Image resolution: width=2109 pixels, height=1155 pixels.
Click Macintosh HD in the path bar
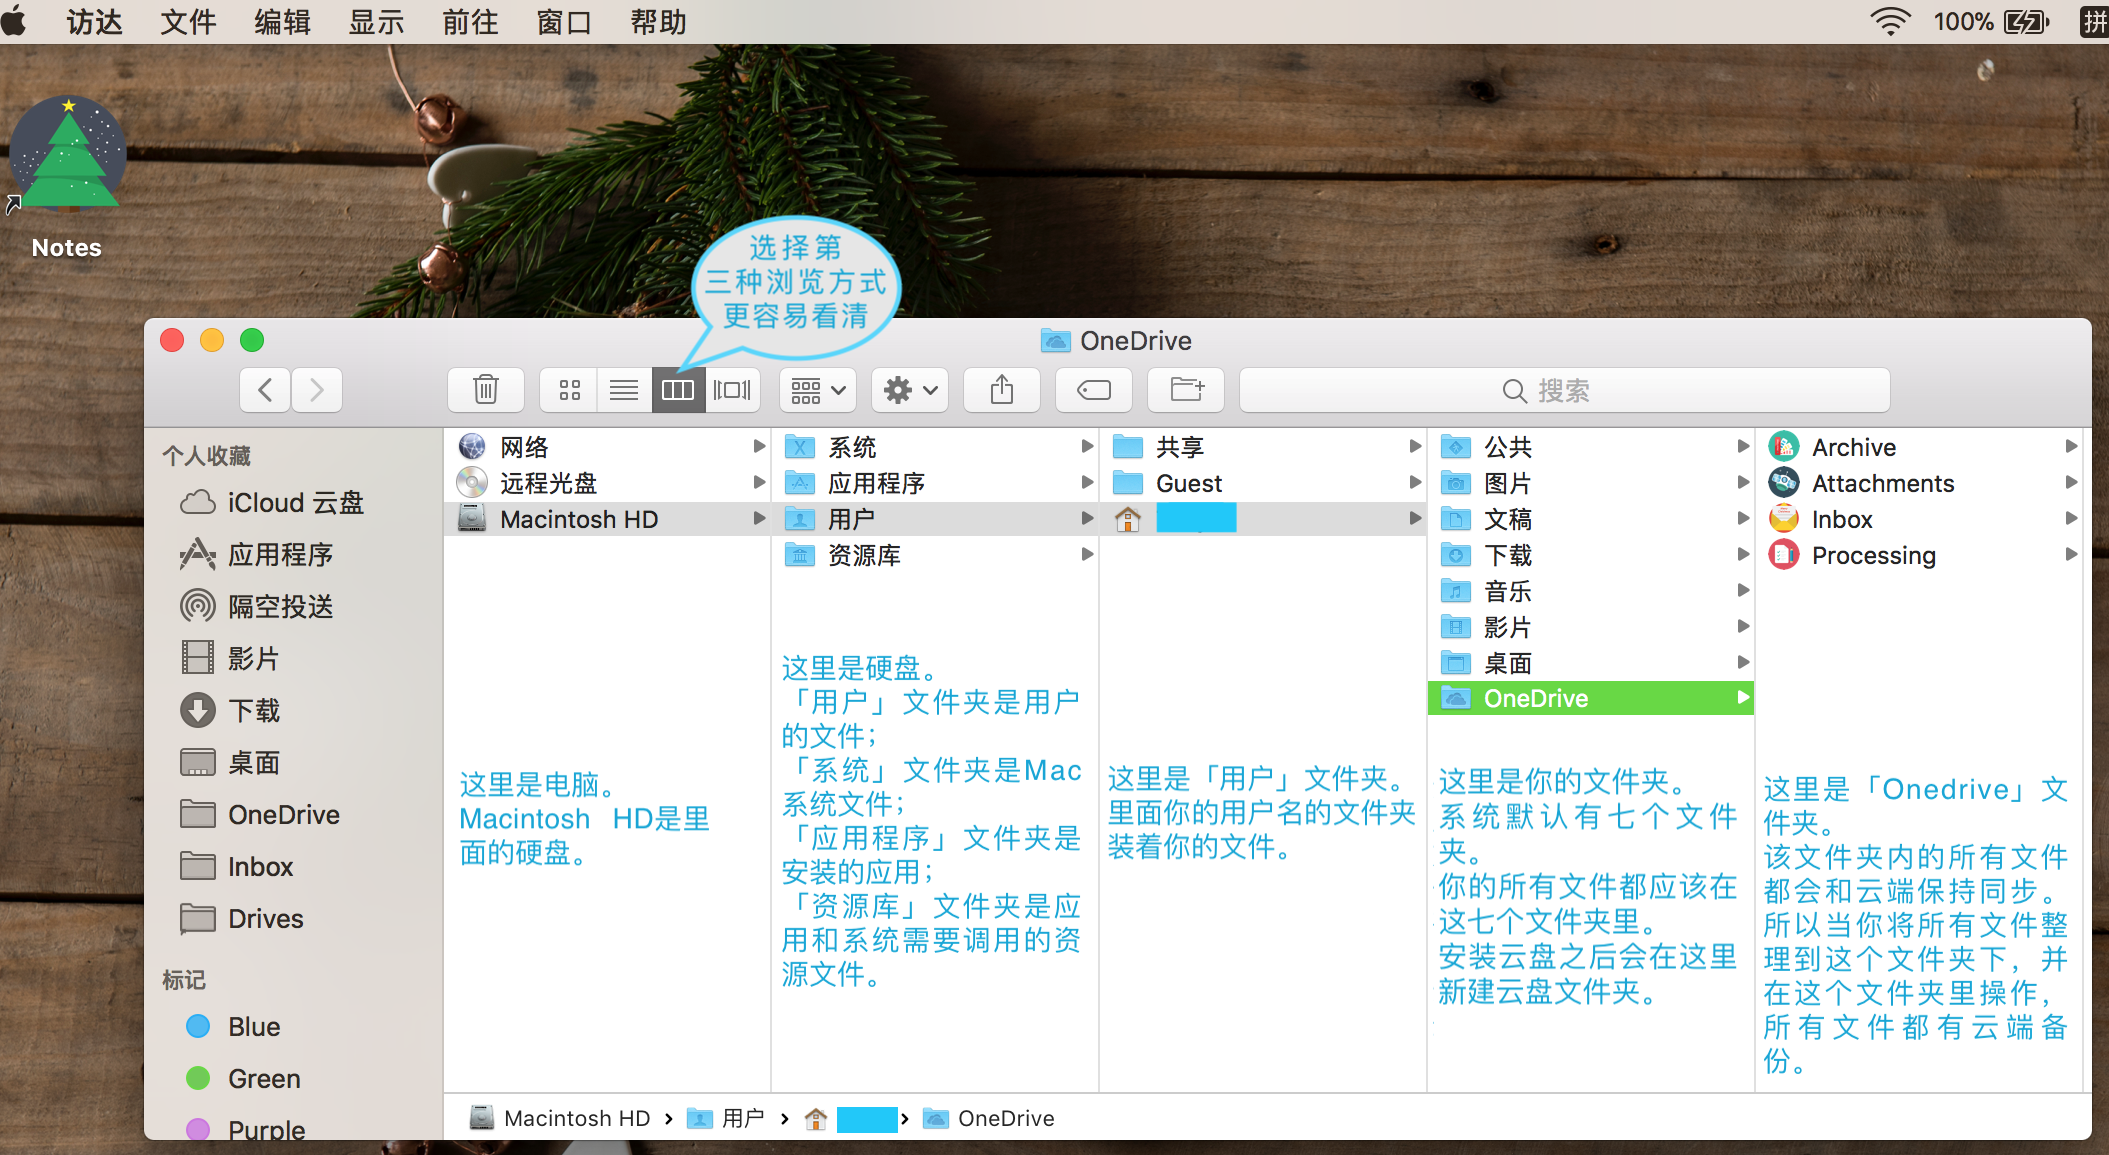tap(560, 1118)
